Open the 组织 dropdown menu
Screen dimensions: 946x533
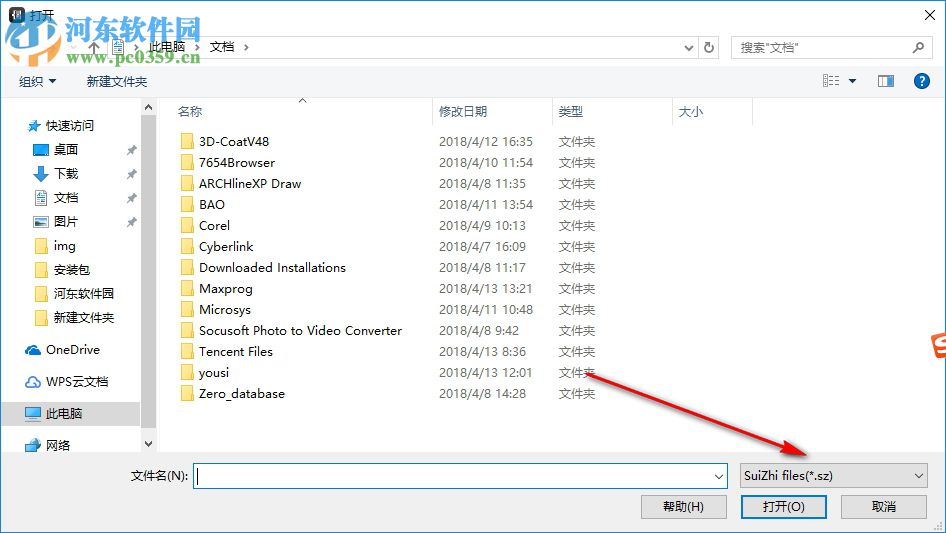(x=37, y=81)
